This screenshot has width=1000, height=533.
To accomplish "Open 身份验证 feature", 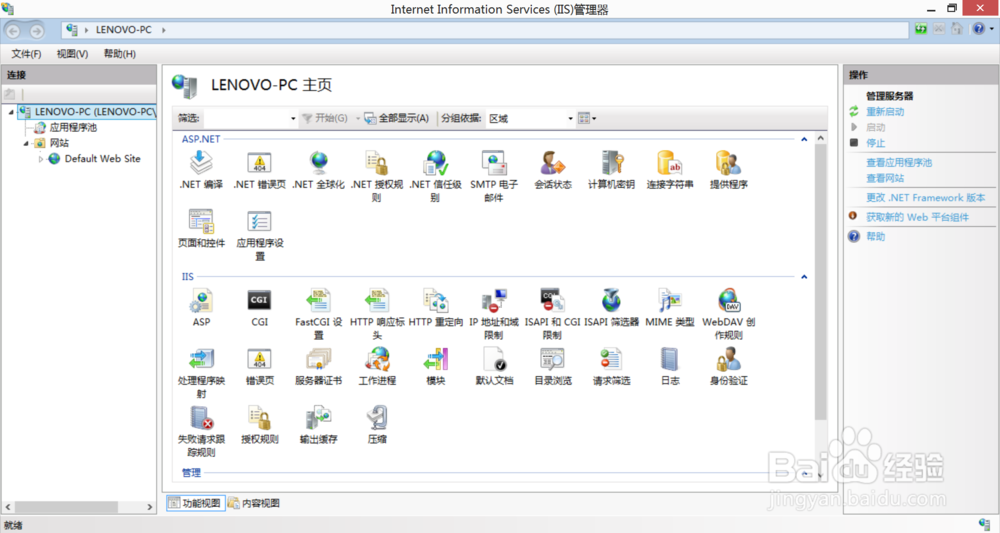I will pos(728,366).
